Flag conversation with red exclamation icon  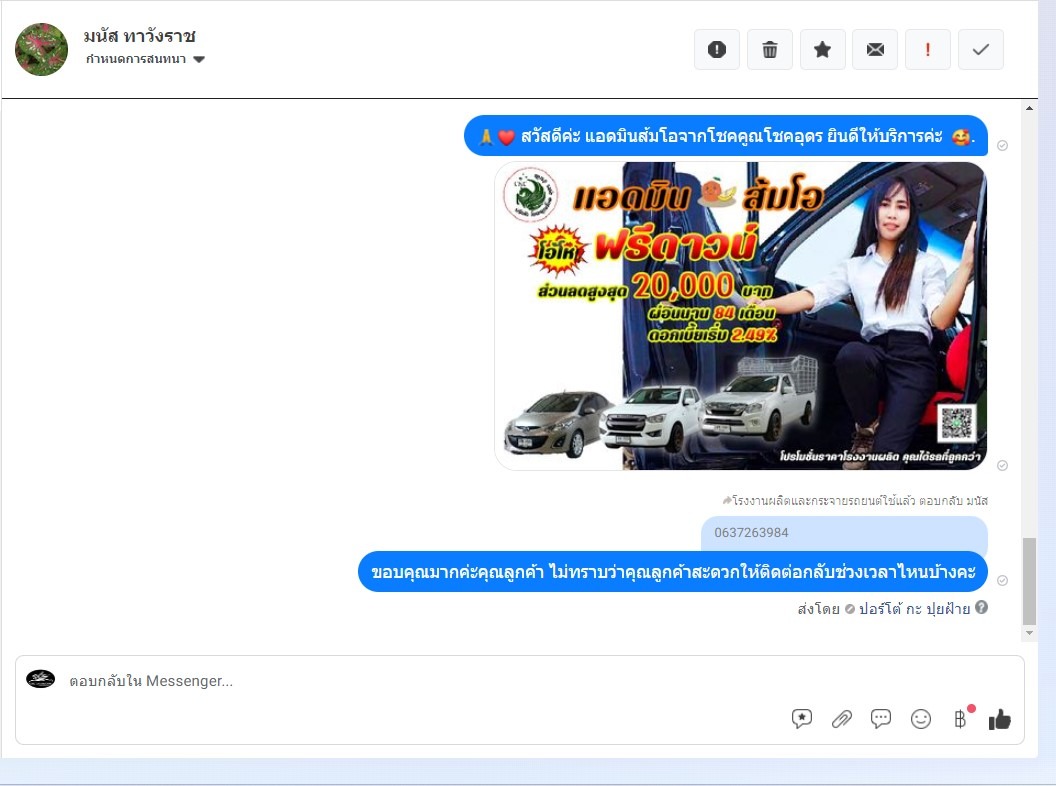pos(927,50)
